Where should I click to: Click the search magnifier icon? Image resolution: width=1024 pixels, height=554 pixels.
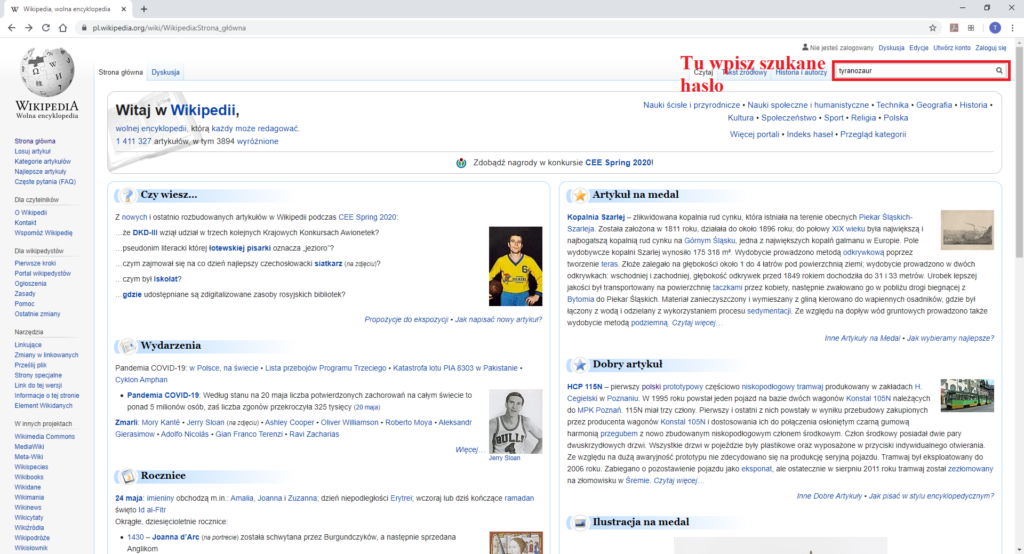point(999,71)
